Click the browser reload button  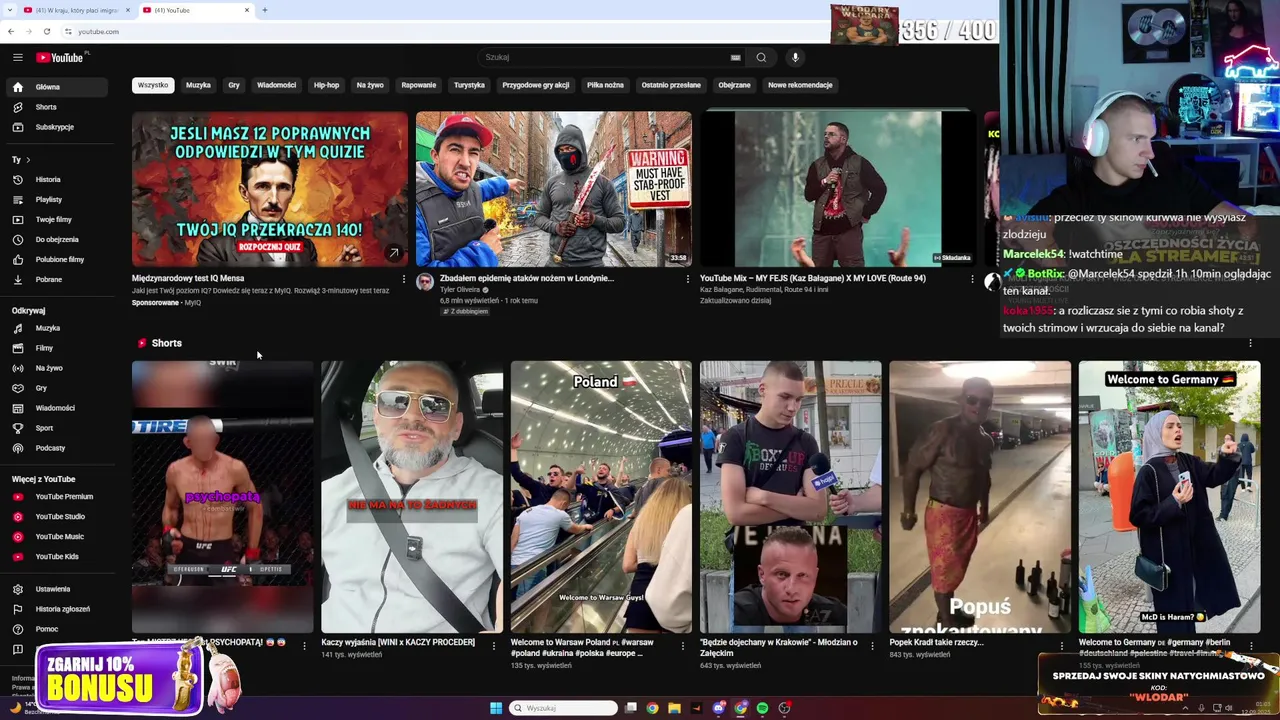46,31
